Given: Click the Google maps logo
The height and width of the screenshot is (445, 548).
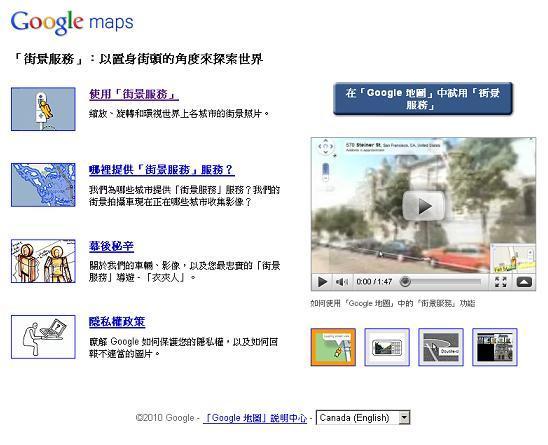Looking at the screenshot, I should (x=72, y=22).
